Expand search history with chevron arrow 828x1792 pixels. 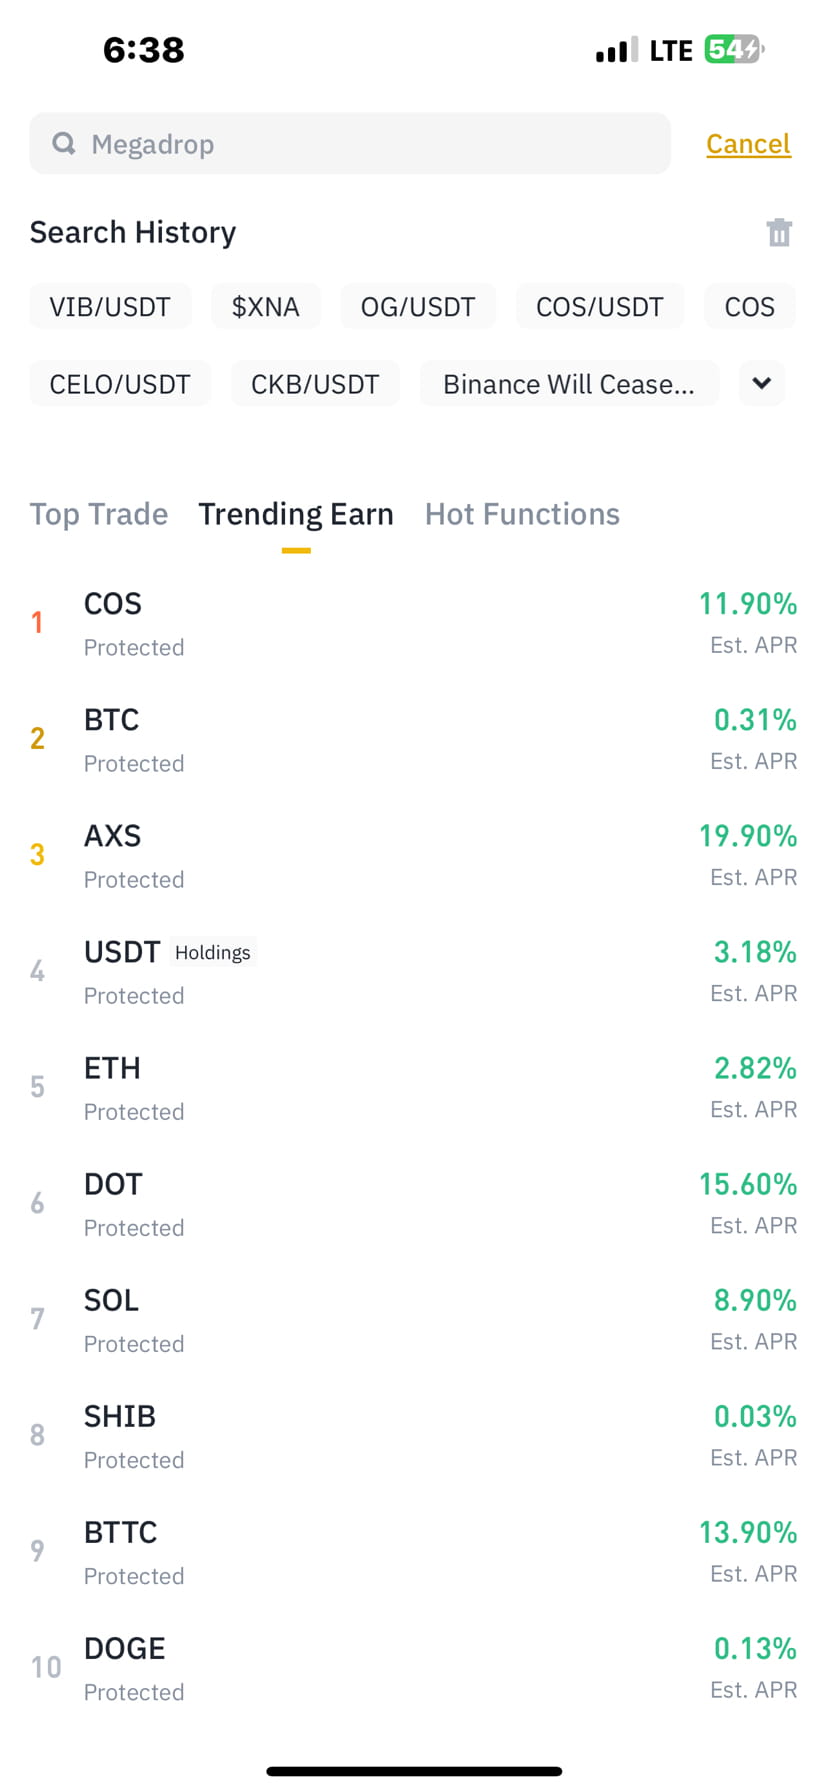pyautogui.click(x=762, y=383)
